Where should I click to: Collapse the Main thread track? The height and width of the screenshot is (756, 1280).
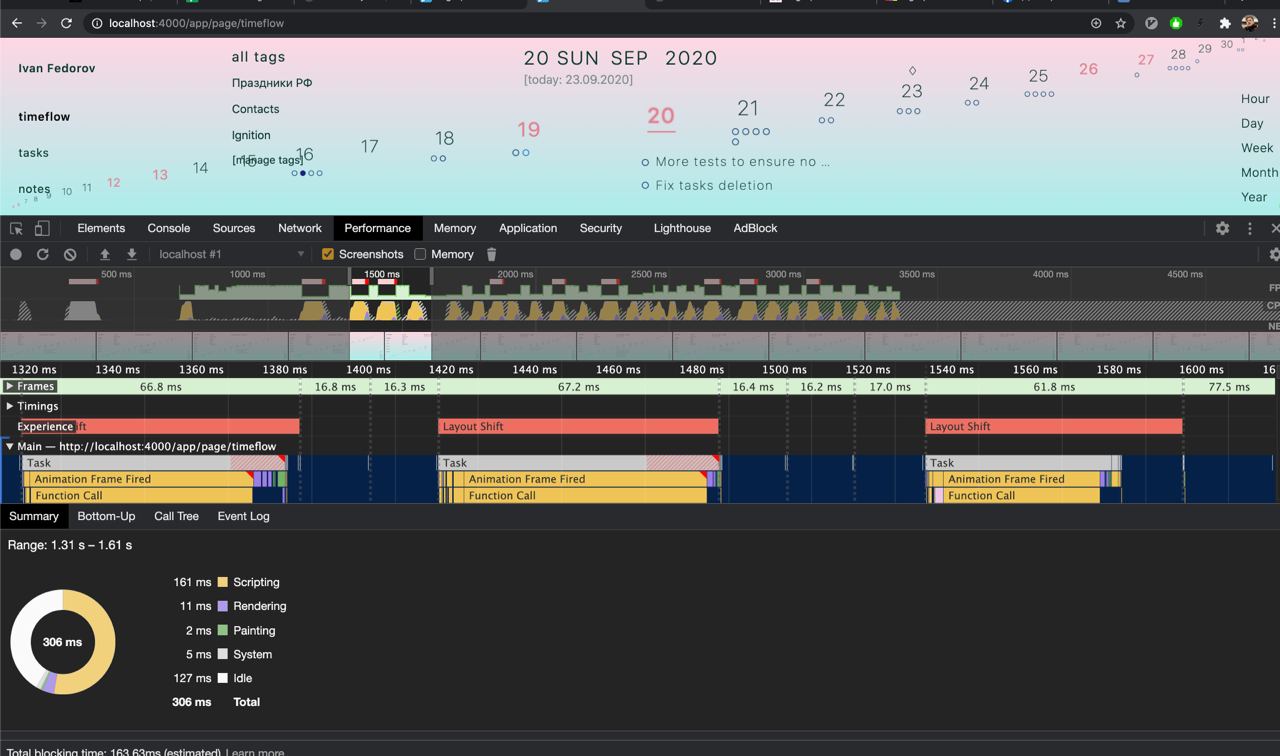click(x=10, y=447)
